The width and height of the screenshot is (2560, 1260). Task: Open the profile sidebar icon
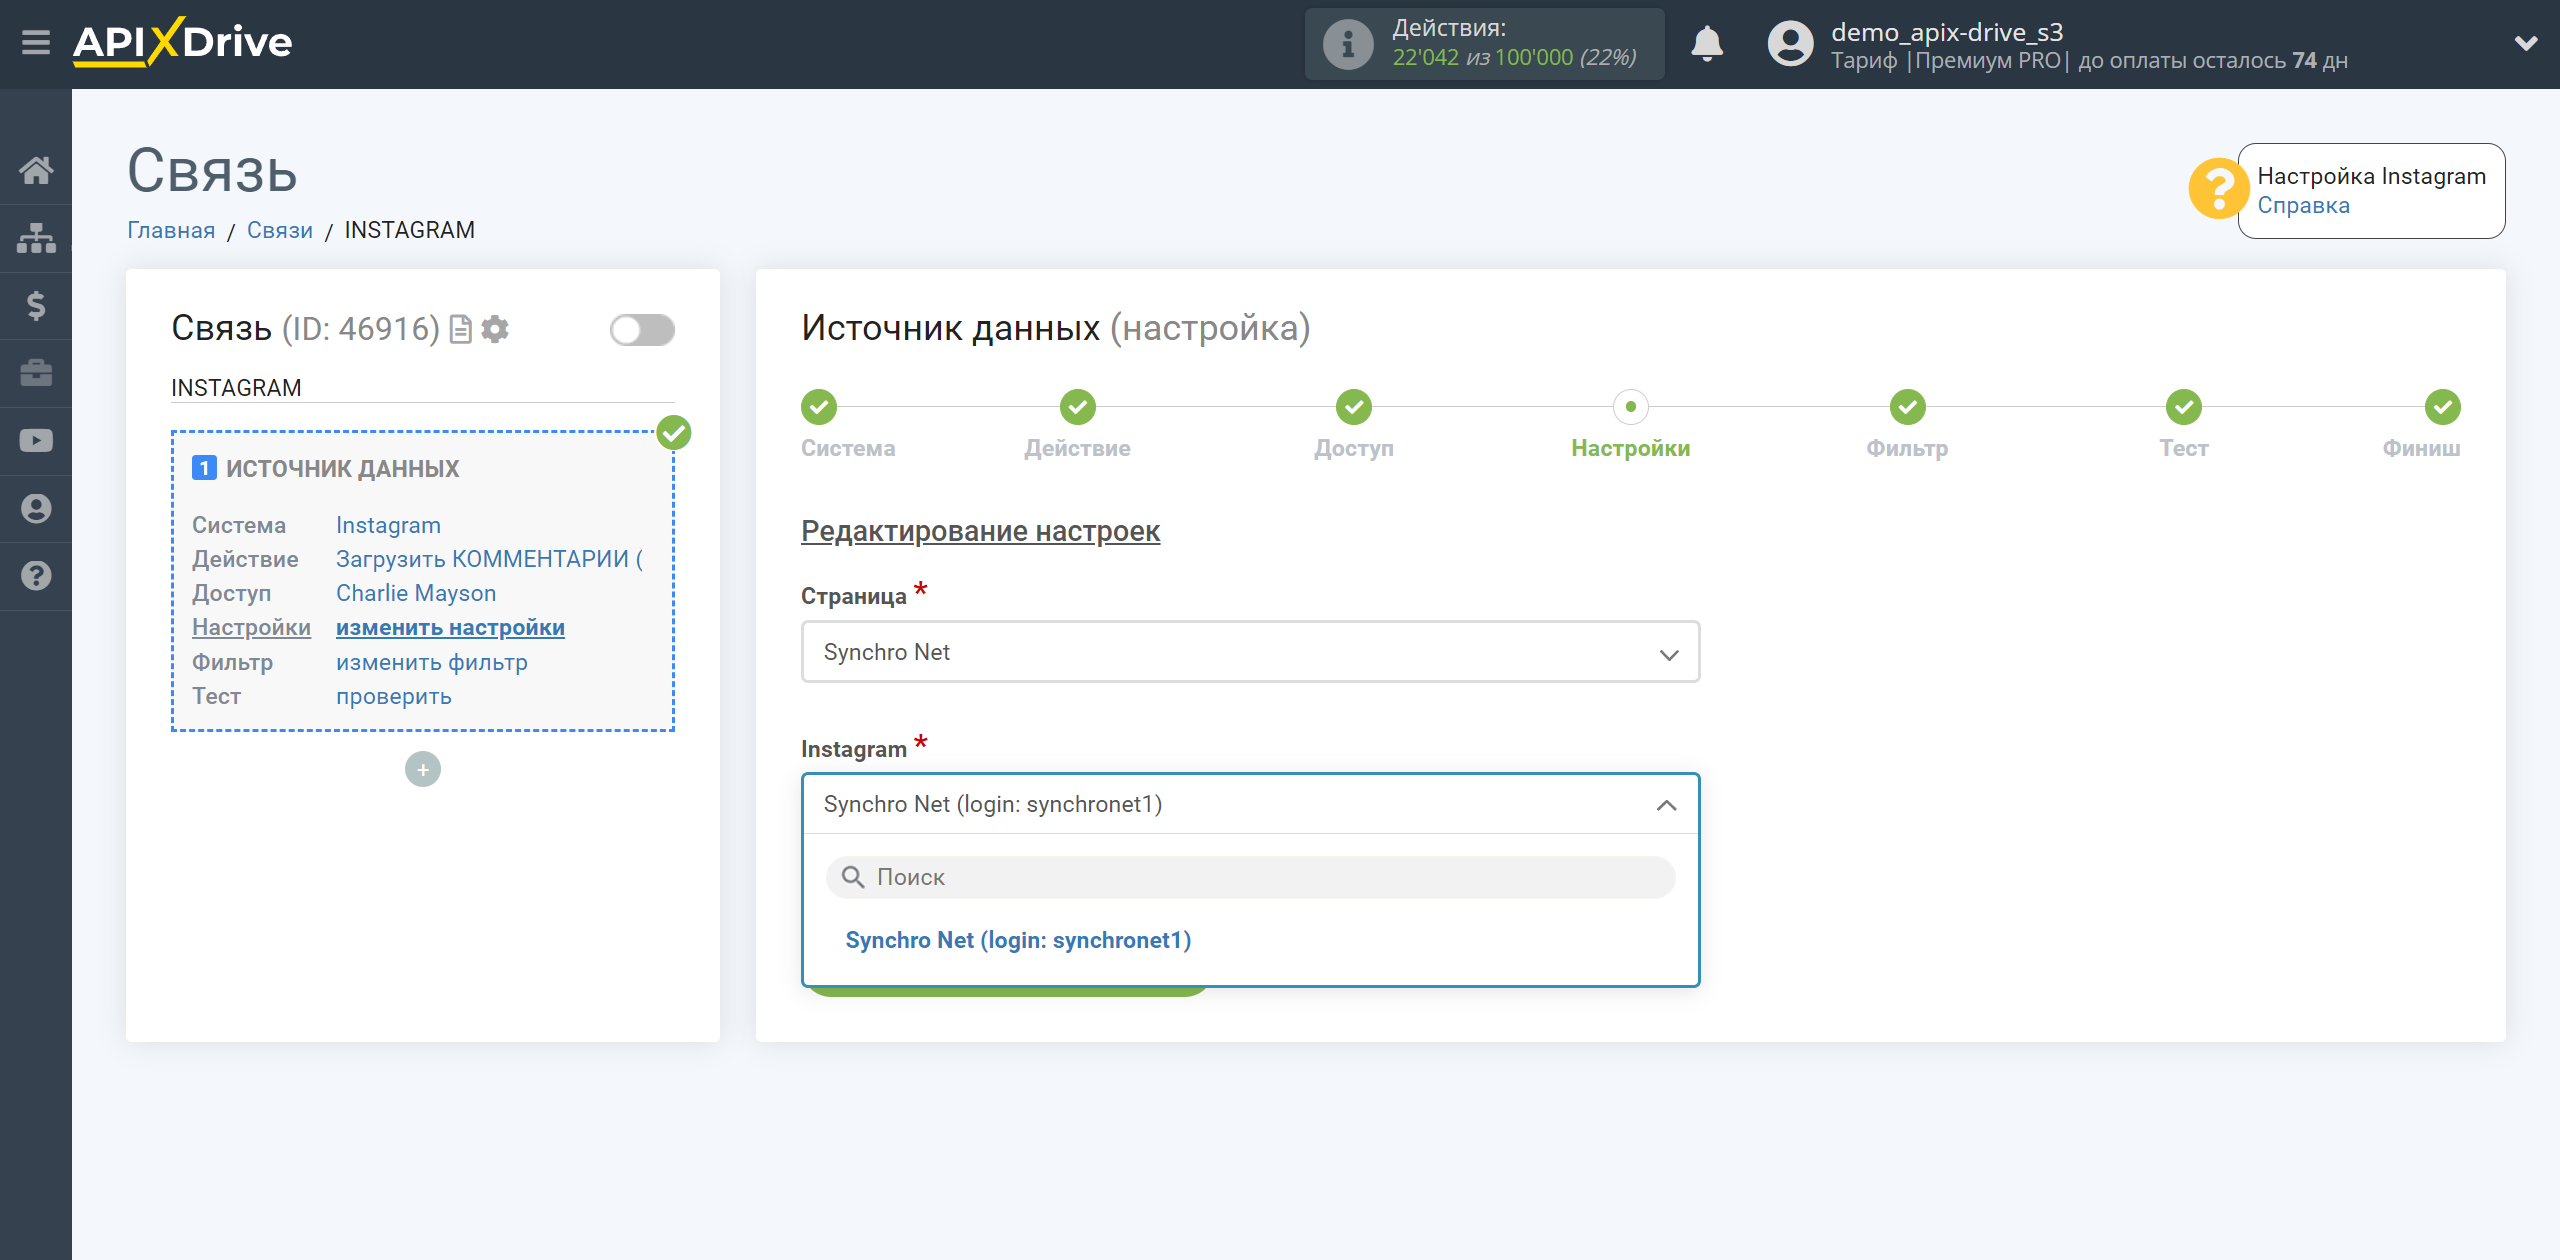(36, 509)
